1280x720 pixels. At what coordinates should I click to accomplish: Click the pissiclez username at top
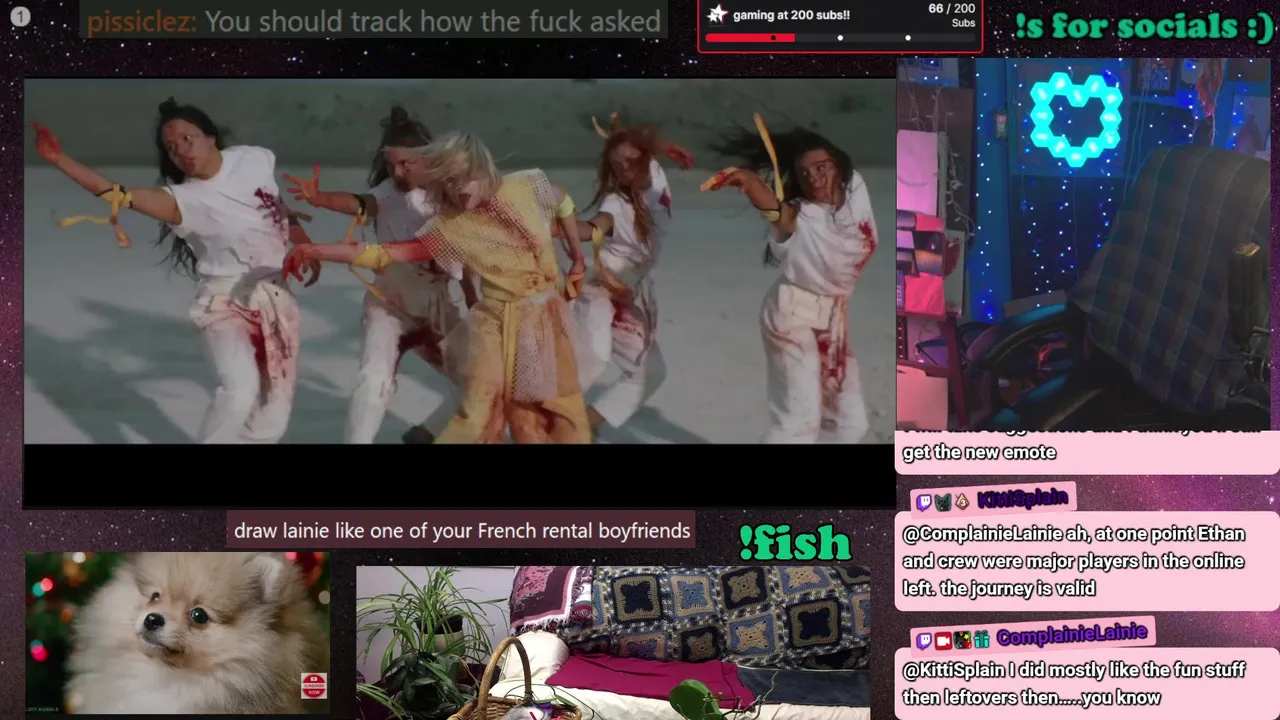[141, 21]
